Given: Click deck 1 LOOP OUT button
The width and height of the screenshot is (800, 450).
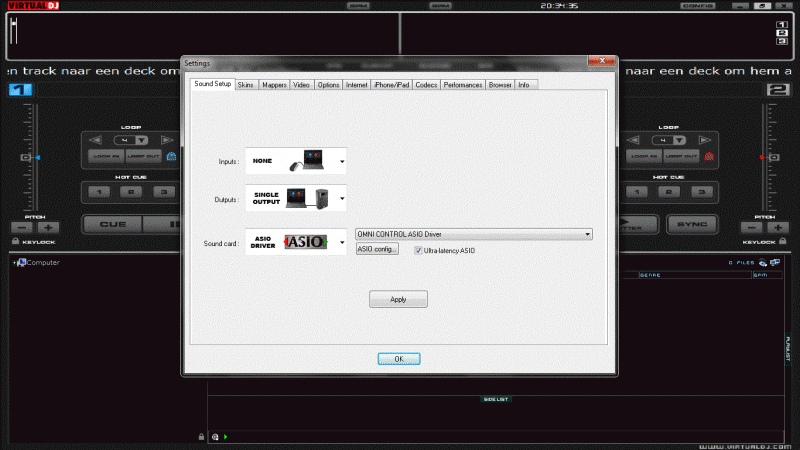Looking at the screenshot, I should (143, 156).
